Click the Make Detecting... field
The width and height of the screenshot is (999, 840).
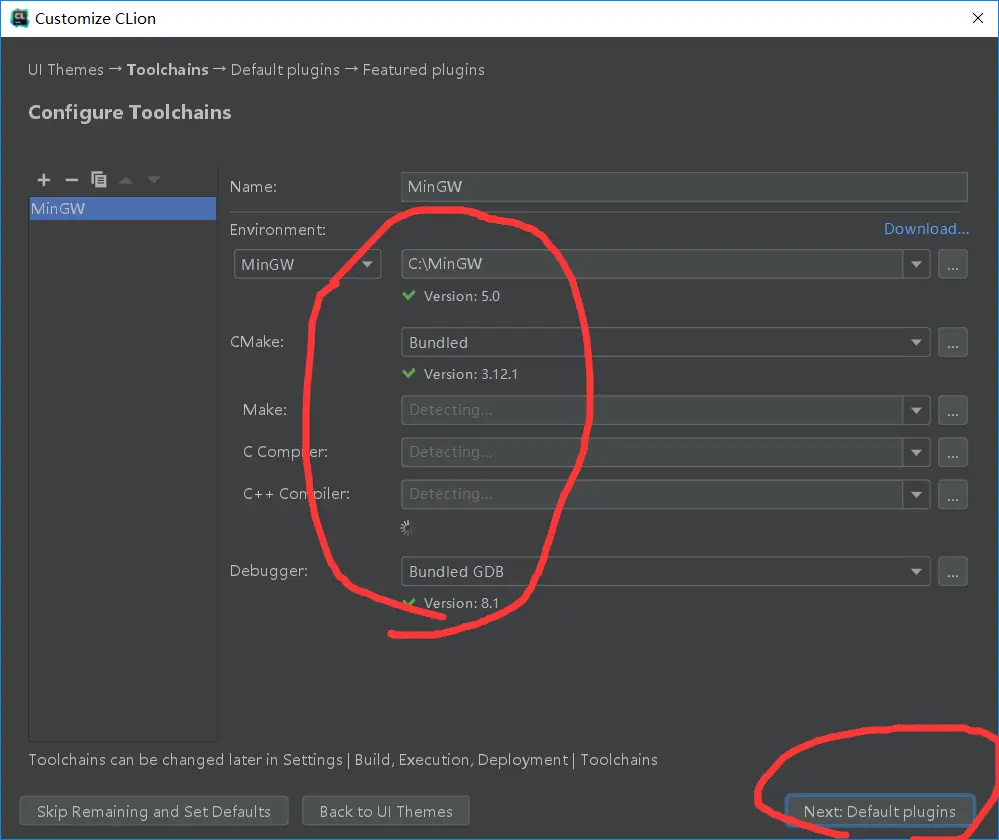point(652,410)
